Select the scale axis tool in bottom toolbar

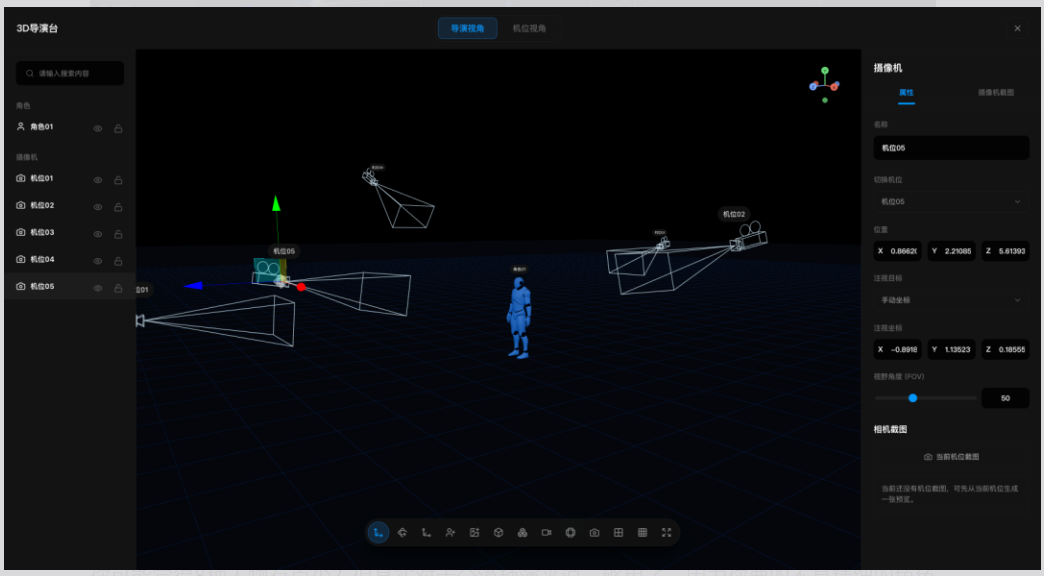click(426, 533)
